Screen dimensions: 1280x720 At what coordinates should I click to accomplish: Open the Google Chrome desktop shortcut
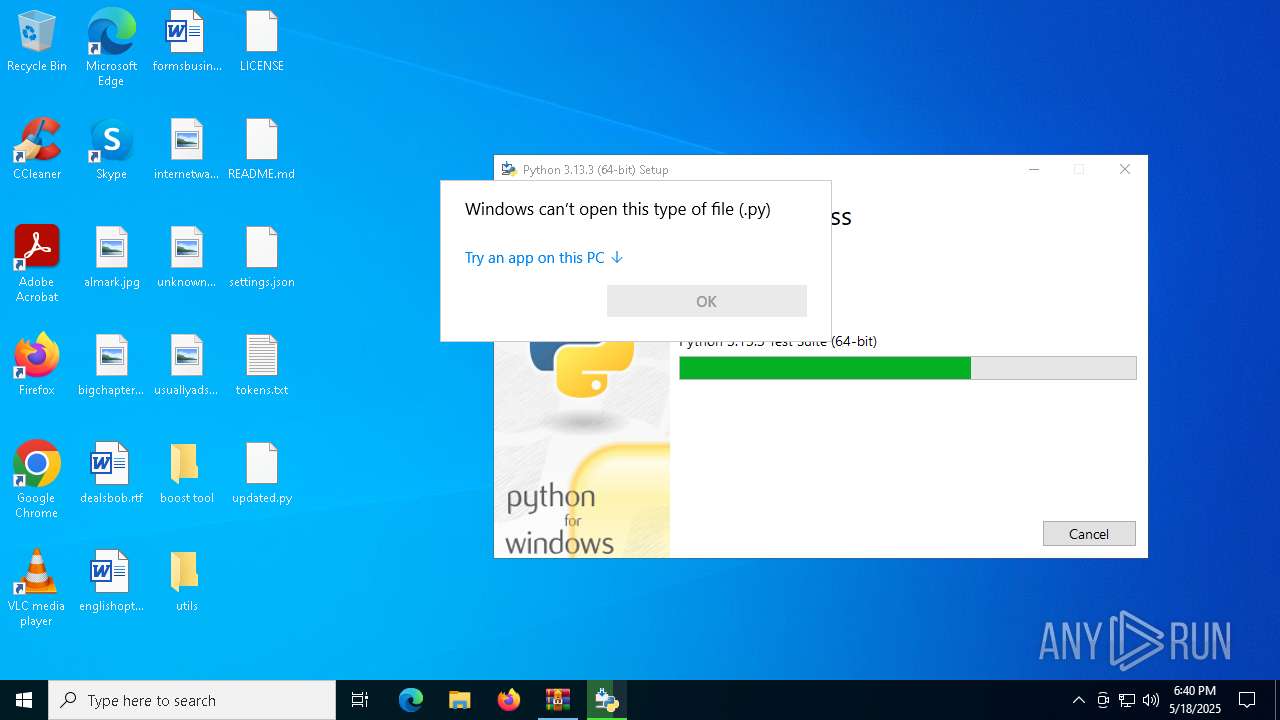(37, 480)
